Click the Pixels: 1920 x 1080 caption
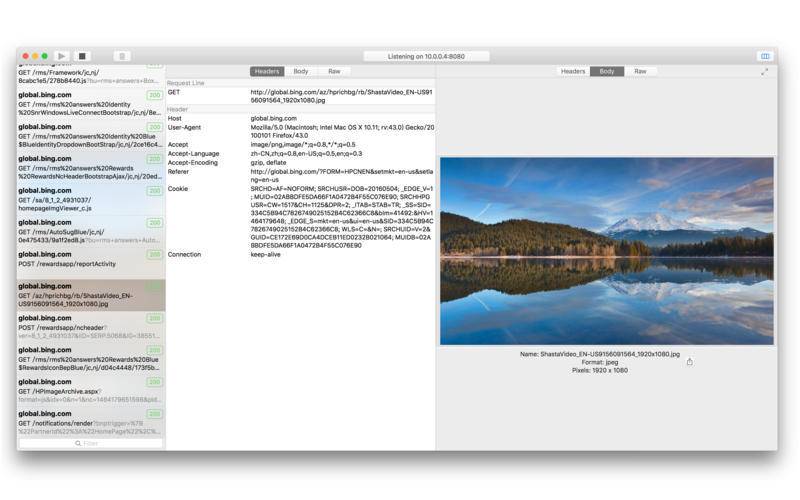800x500 pixels. click(600, 370)
